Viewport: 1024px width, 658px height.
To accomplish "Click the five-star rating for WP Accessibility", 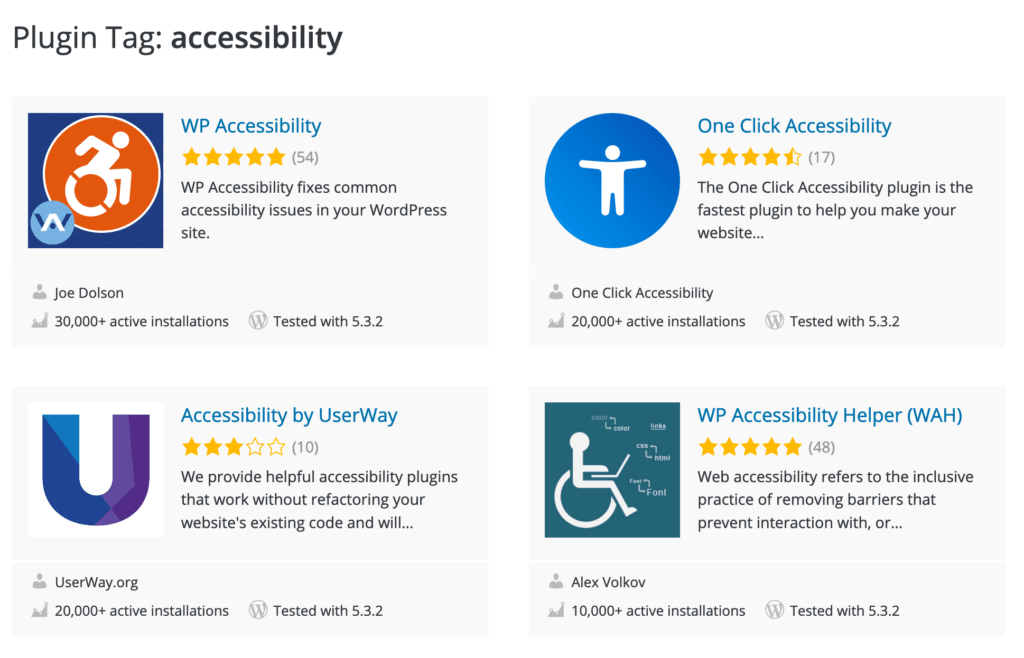I will tap(234, 157).
